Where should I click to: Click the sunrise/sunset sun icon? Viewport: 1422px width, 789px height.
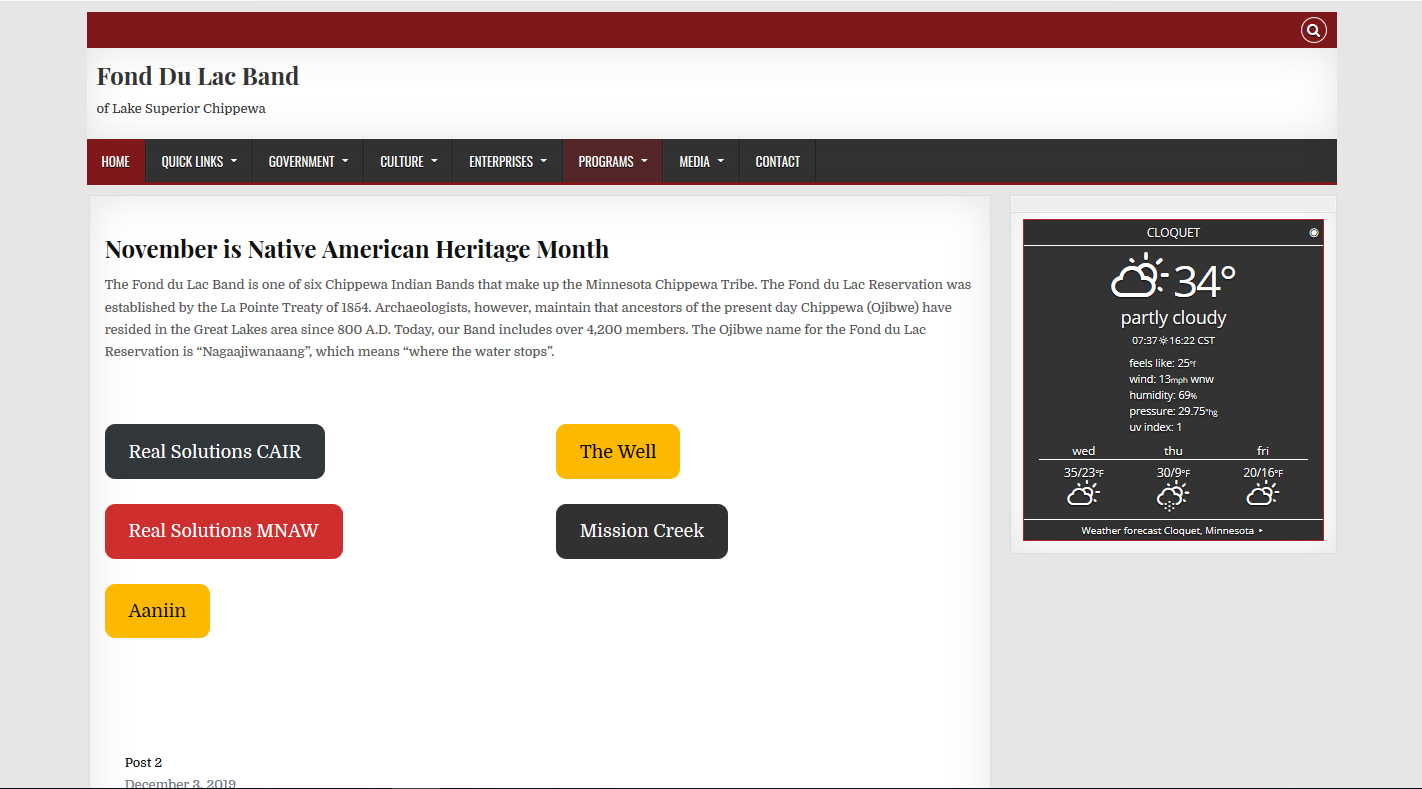[1163, 341]
